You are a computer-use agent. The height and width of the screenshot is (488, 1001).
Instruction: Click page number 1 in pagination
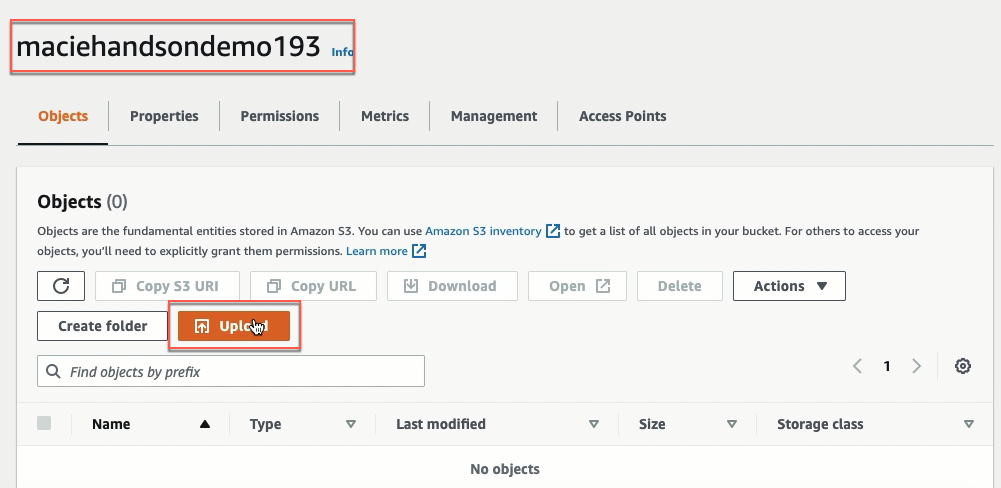887,366
